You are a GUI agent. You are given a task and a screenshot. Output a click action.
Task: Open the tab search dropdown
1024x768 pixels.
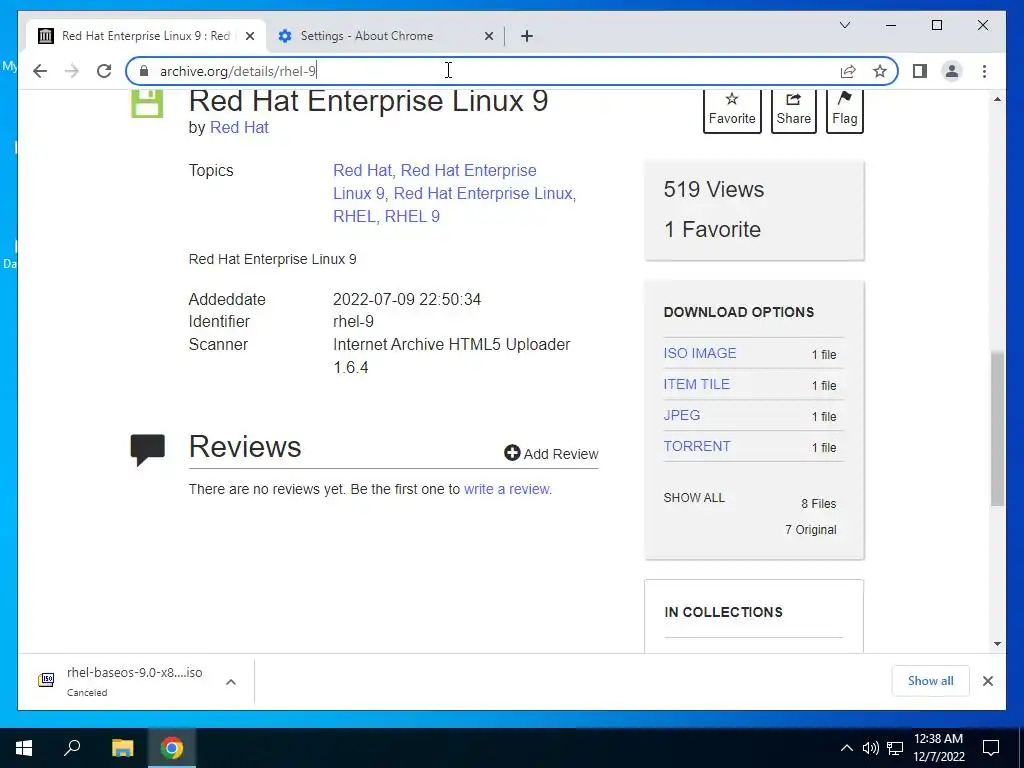pyautogui.click(x=844, y=25)
